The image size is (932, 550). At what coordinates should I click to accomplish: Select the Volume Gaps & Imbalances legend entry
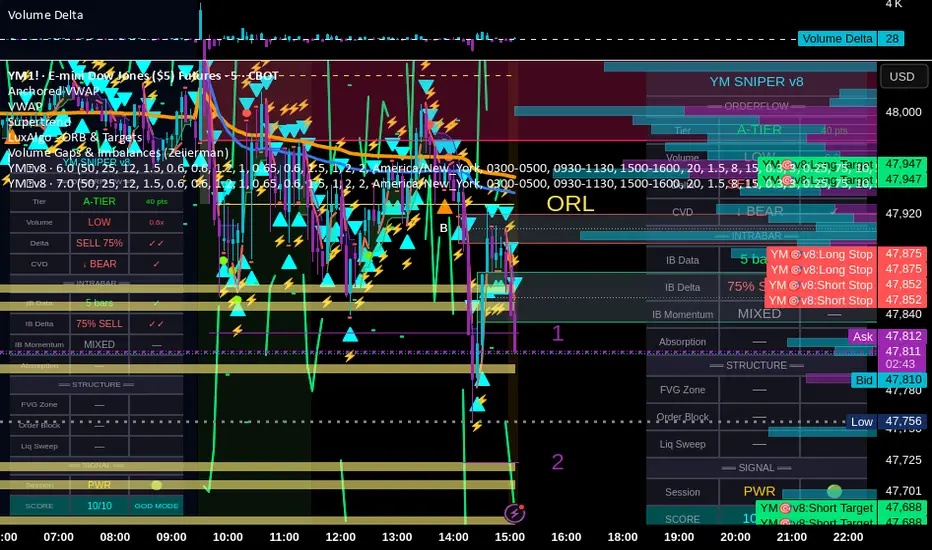pyautogui.click(x=118, y=153)
